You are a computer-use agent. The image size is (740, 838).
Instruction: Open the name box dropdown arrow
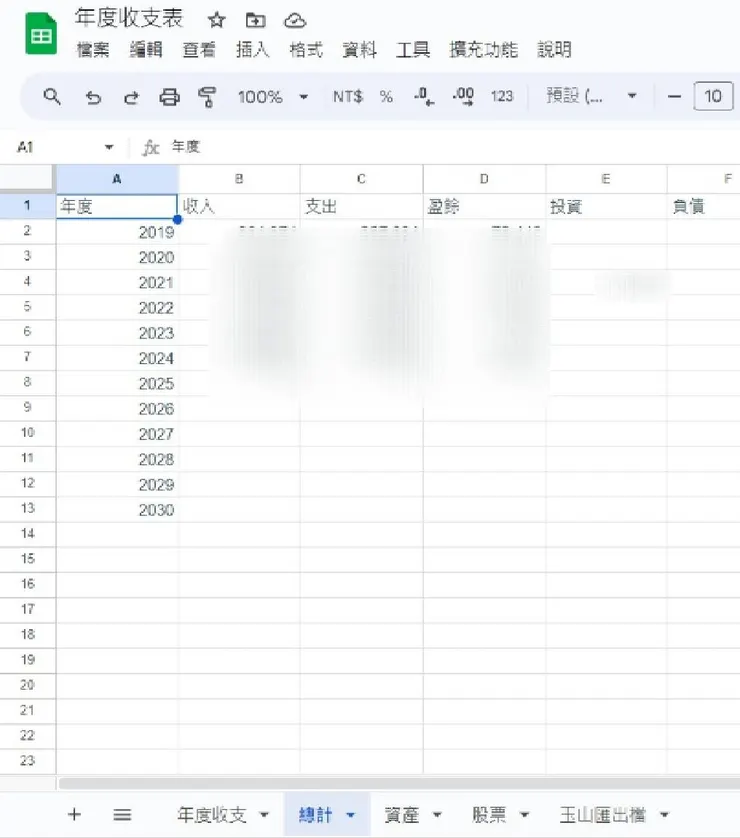(109, 147)
